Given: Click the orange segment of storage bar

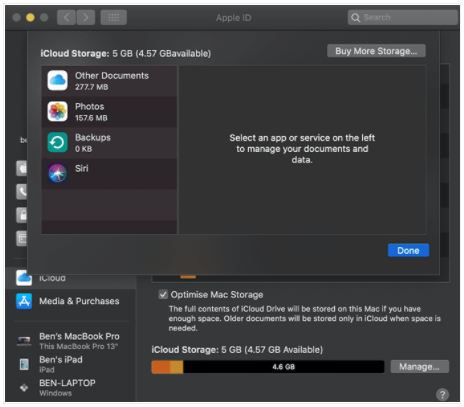Looking at the screenshot, I should pyautogui.click(x=161, y=367).
